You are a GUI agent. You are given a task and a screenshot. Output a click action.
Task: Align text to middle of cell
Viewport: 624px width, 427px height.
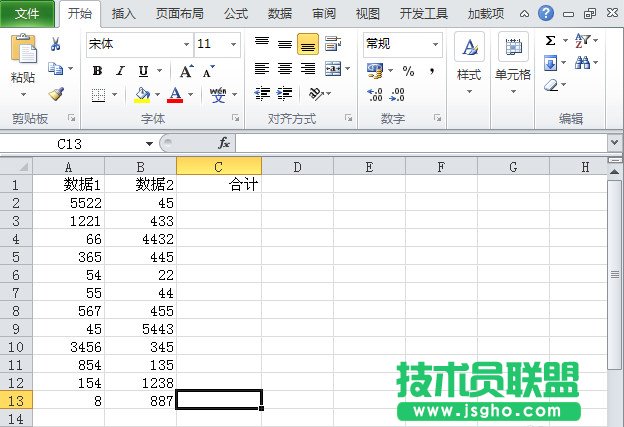(285, 43)
